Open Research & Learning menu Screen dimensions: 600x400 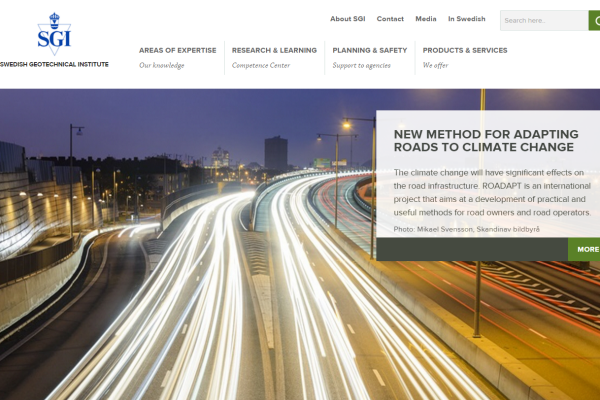(x=274, y=50)
